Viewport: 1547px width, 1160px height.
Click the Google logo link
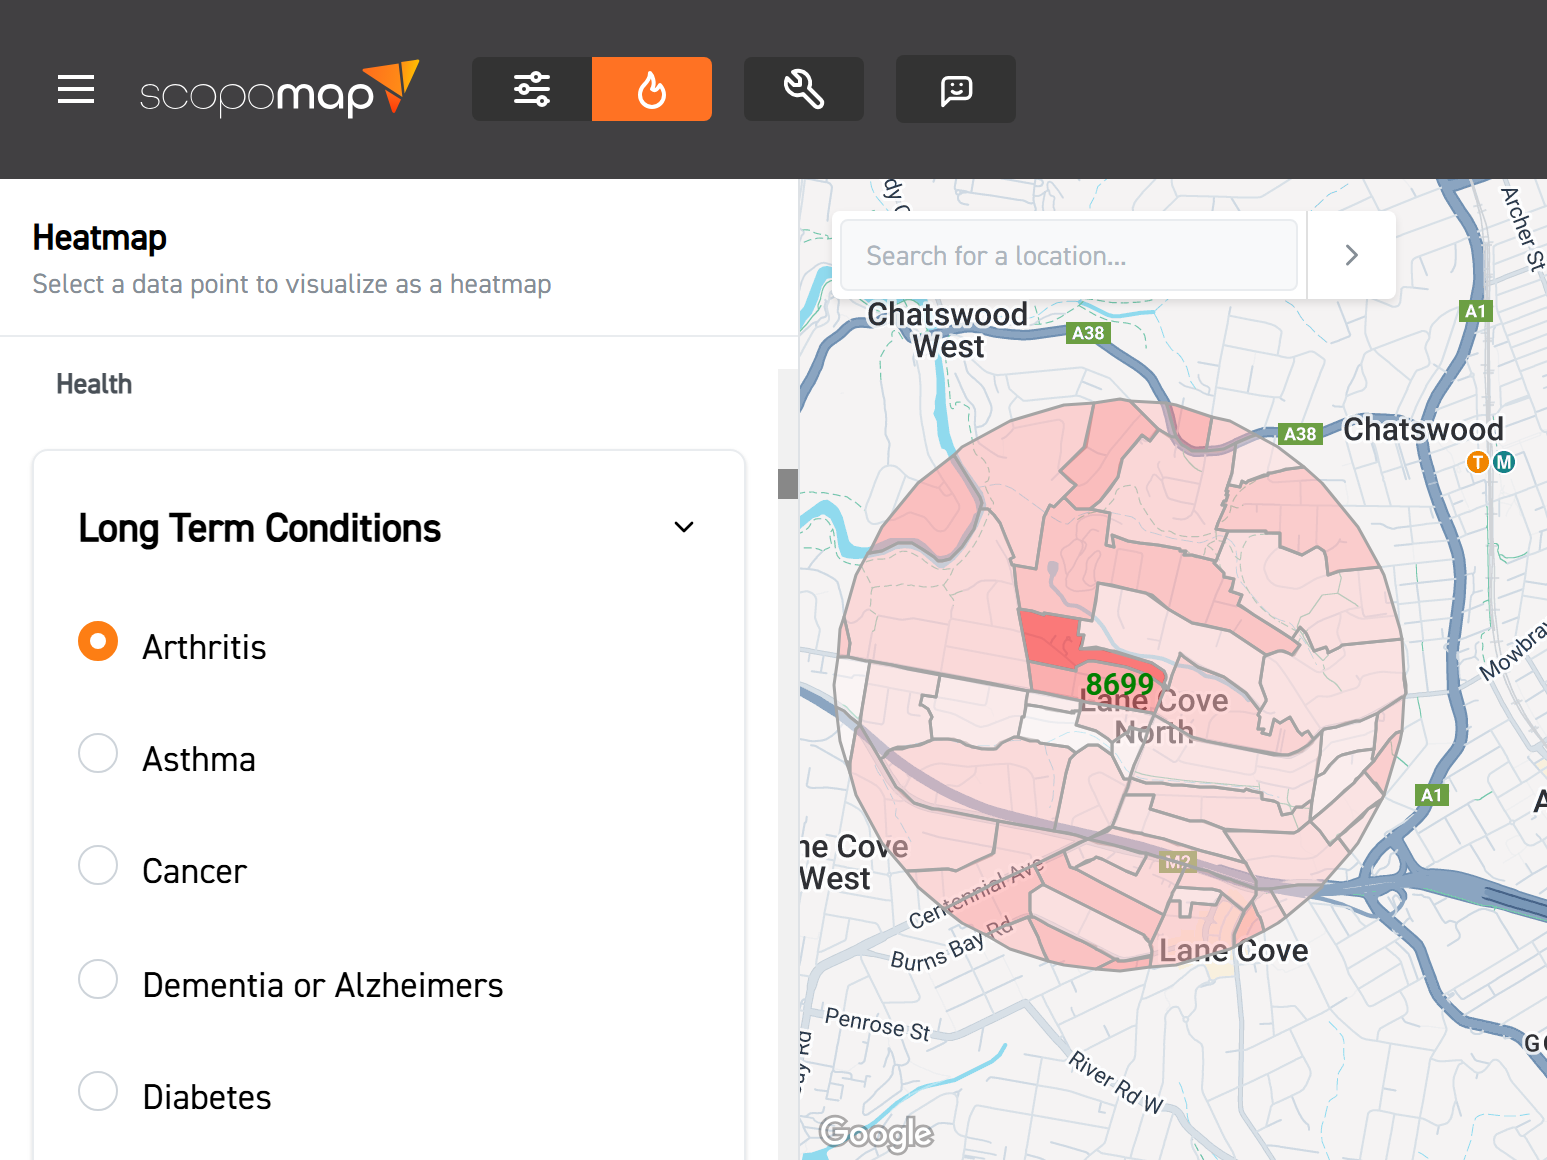tap(876, 1133)
